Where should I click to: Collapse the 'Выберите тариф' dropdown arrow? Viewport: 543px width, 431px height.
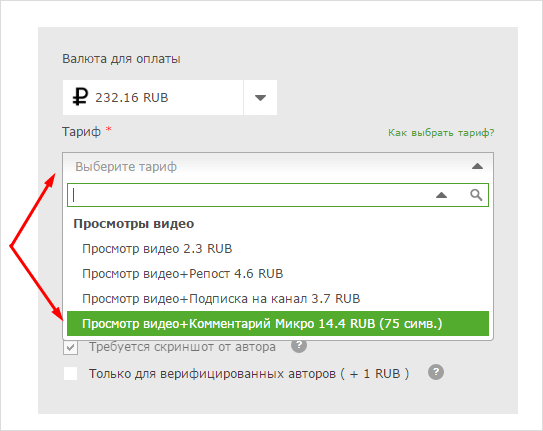(x=477, y=167)
